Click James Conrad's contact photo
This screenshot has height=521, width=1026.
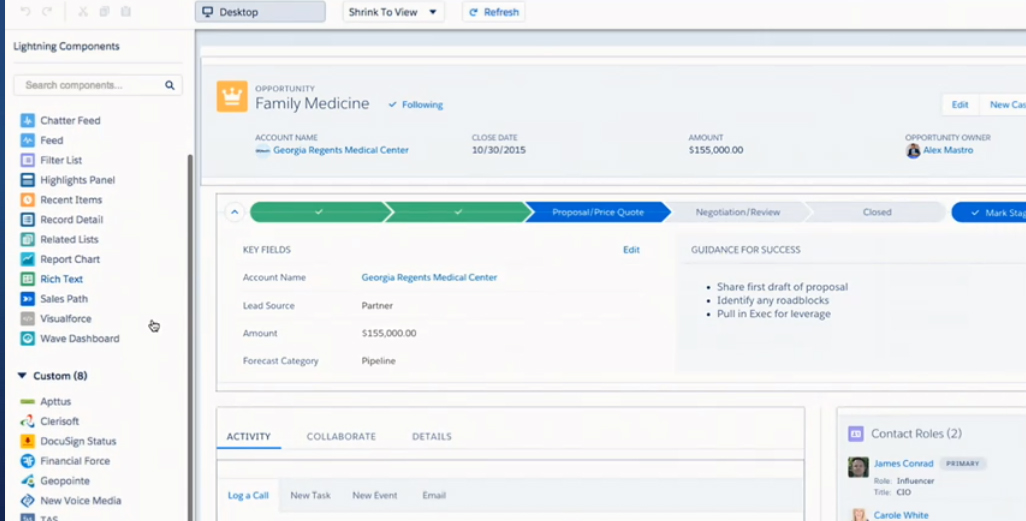[x=858, y=467]
